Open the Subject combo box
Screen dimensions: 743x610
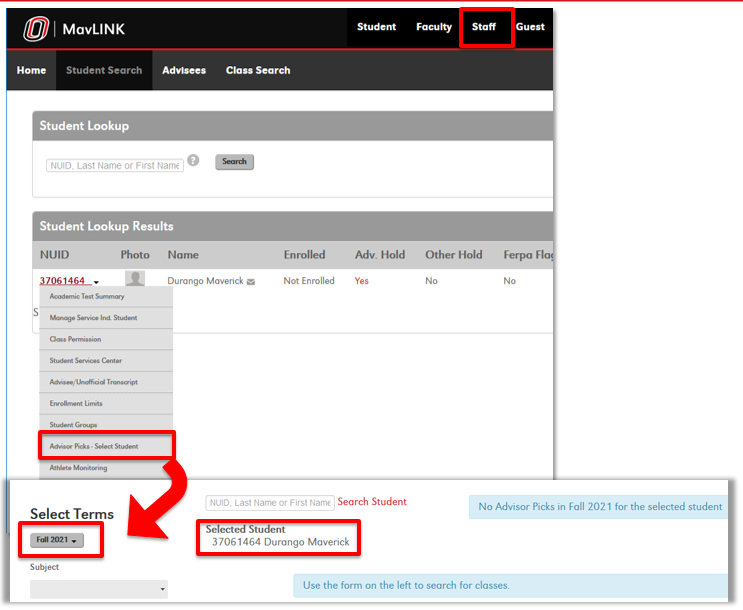tap(99, 589)
